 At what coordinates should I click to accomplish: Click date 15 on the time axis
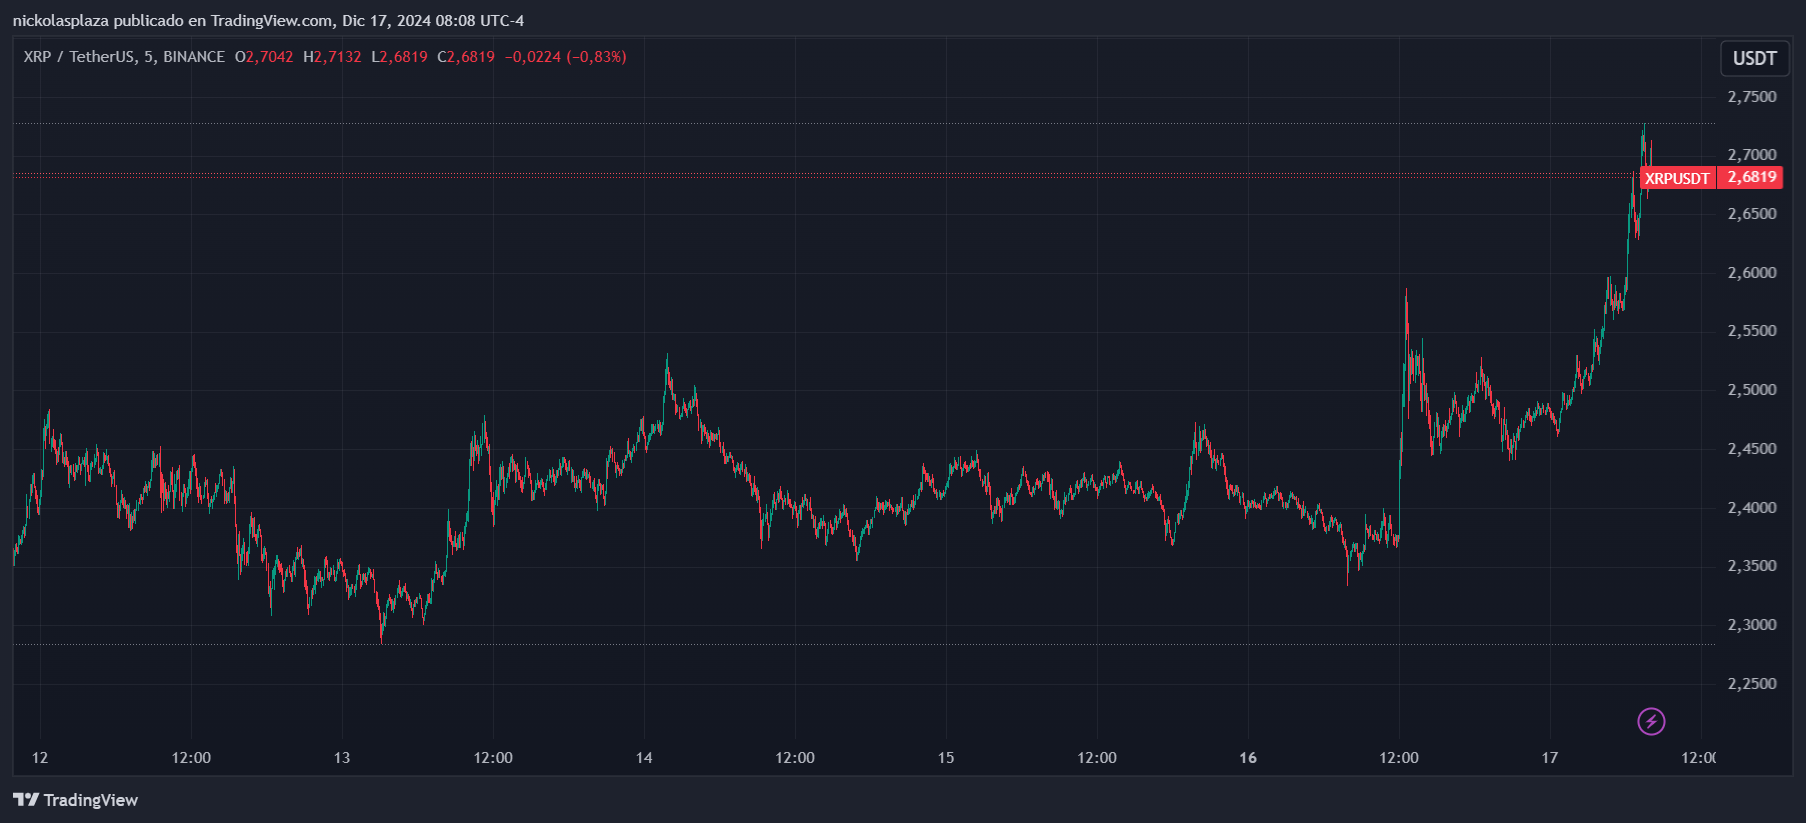(x=946, y=758)
